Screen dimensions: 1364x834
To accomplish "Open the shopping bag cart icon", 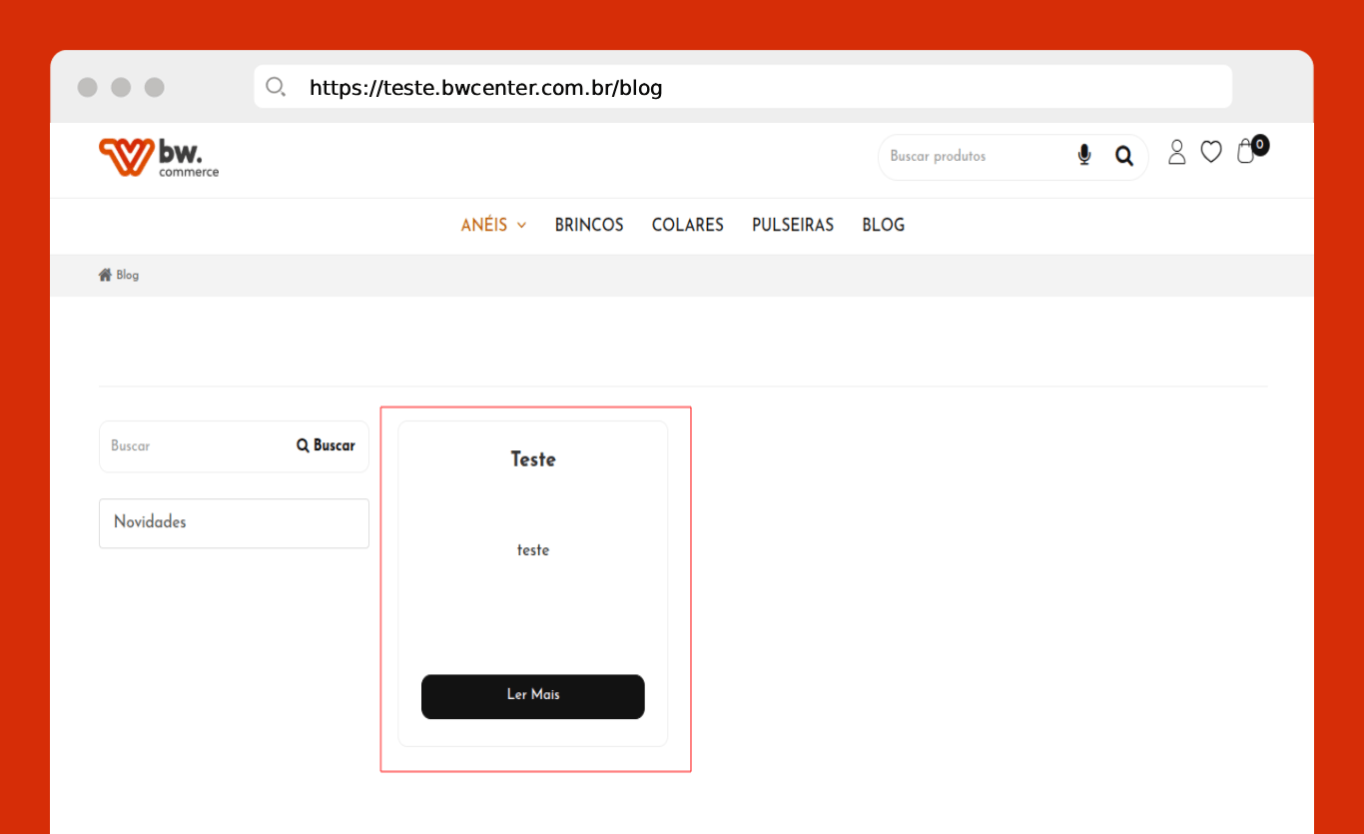I will [1245, 152].
